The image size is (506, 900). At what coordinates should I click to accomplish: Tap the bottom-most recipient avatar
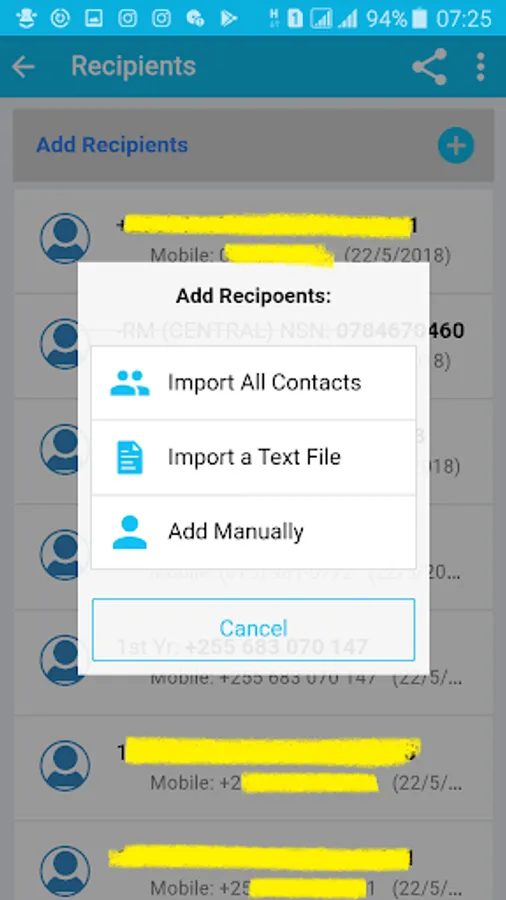[65, 871]
